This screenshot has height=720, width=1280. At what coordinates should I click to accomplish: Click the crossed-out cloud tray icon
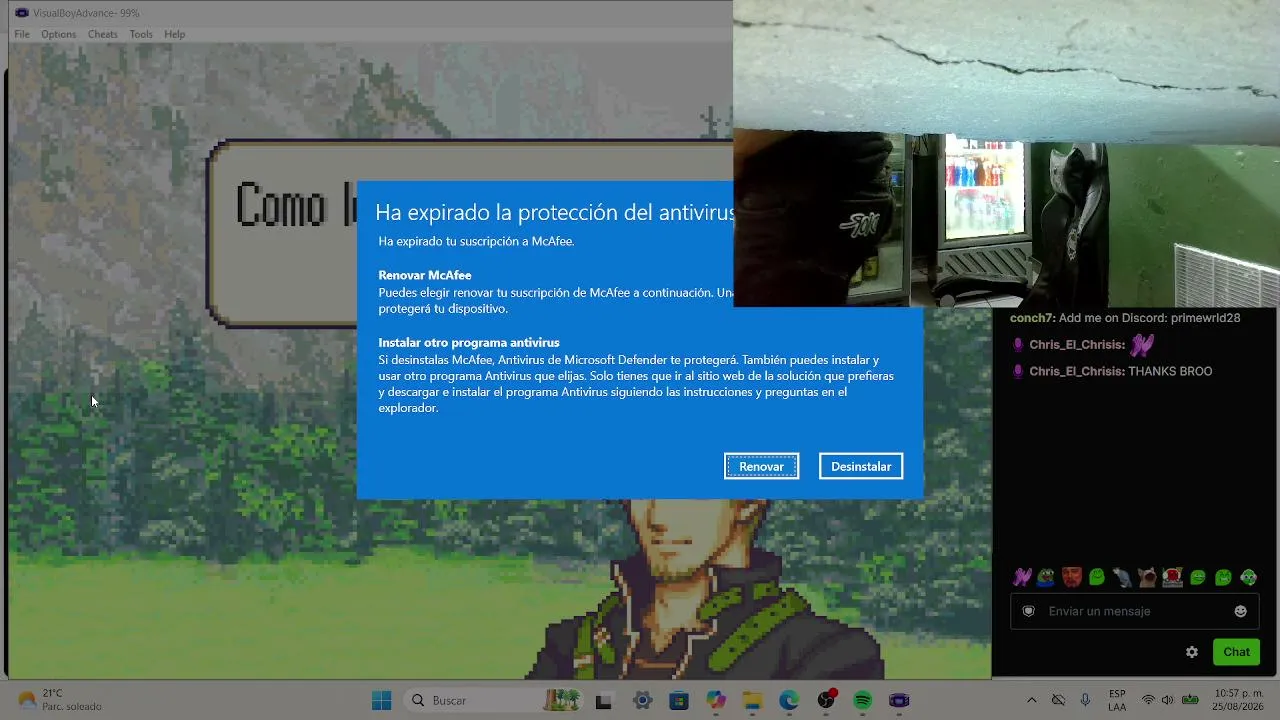click(x=1058, y=700)
